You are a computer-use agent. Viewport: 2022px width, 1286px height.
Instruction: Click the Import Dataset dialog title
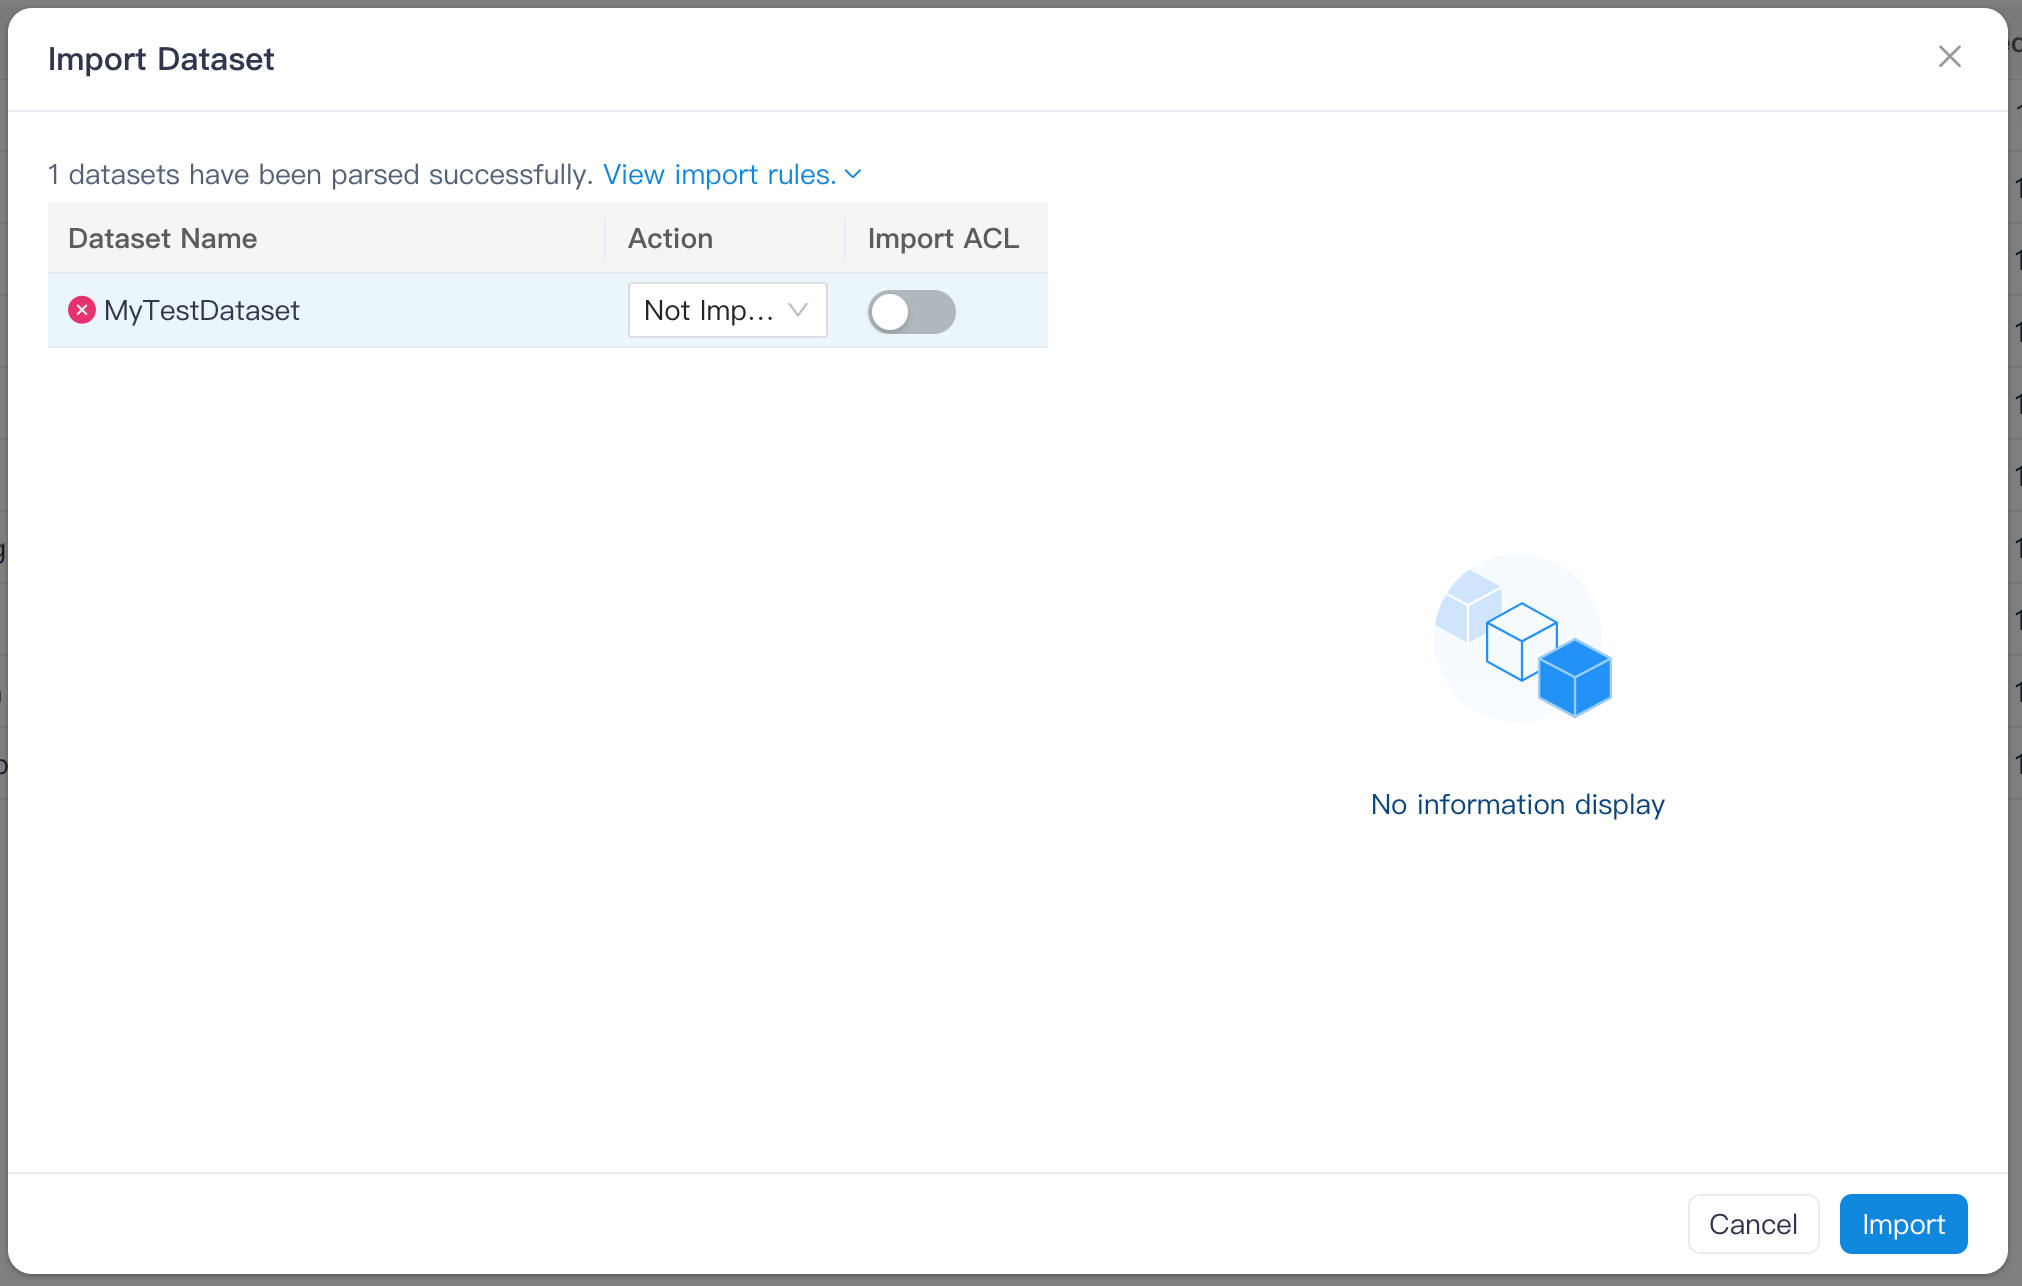(x=161, y=59)
